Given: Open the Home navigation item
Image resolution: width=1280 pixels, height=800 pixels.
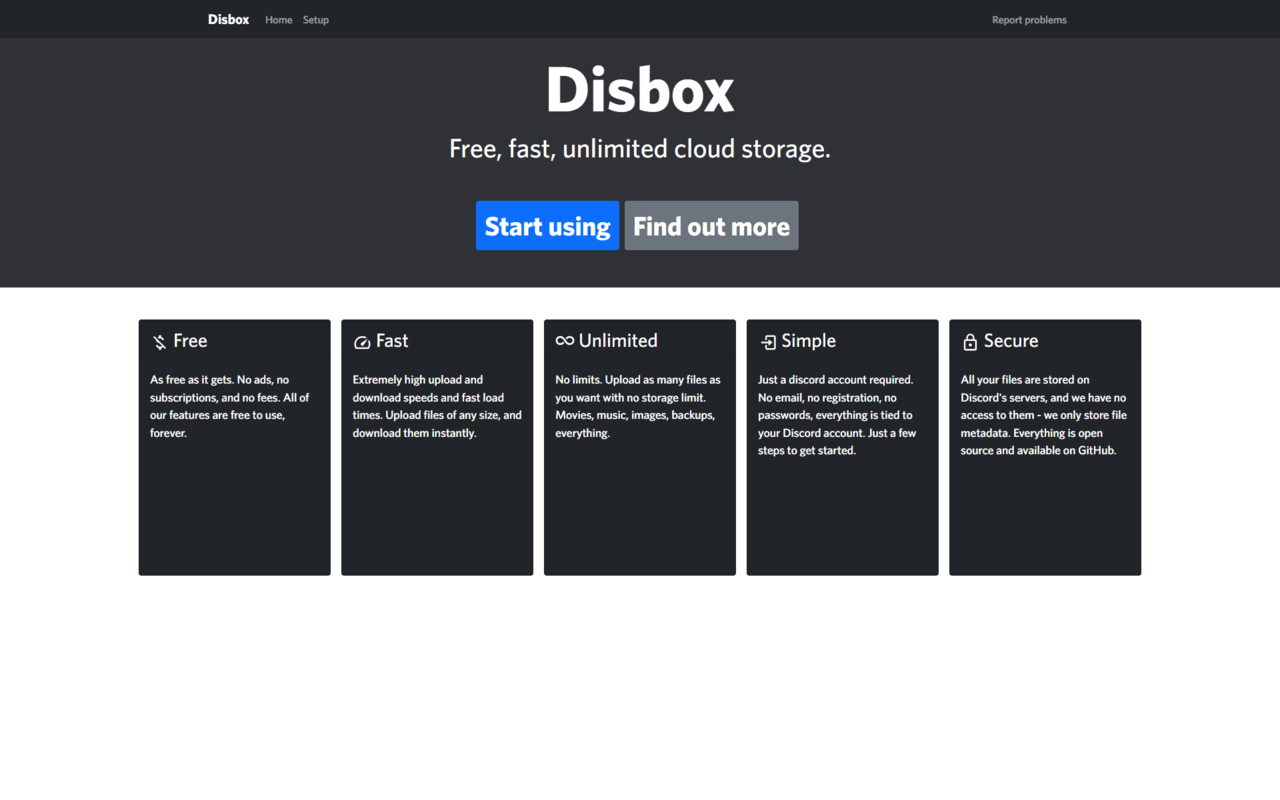Looking at the screenshot, I should click(x=278, y=19).
